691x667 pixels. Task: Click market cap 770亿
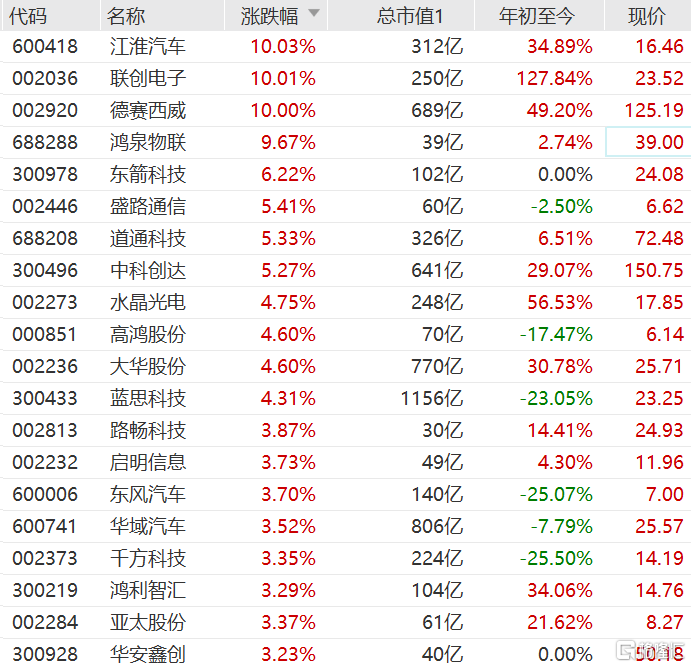click(437, 367)
